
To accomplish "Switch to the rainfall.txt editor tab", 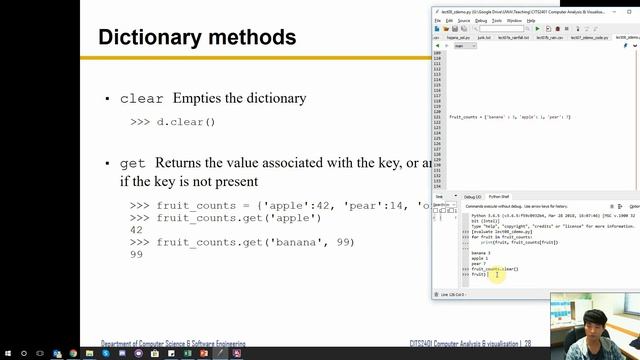I will coord(513,38).
